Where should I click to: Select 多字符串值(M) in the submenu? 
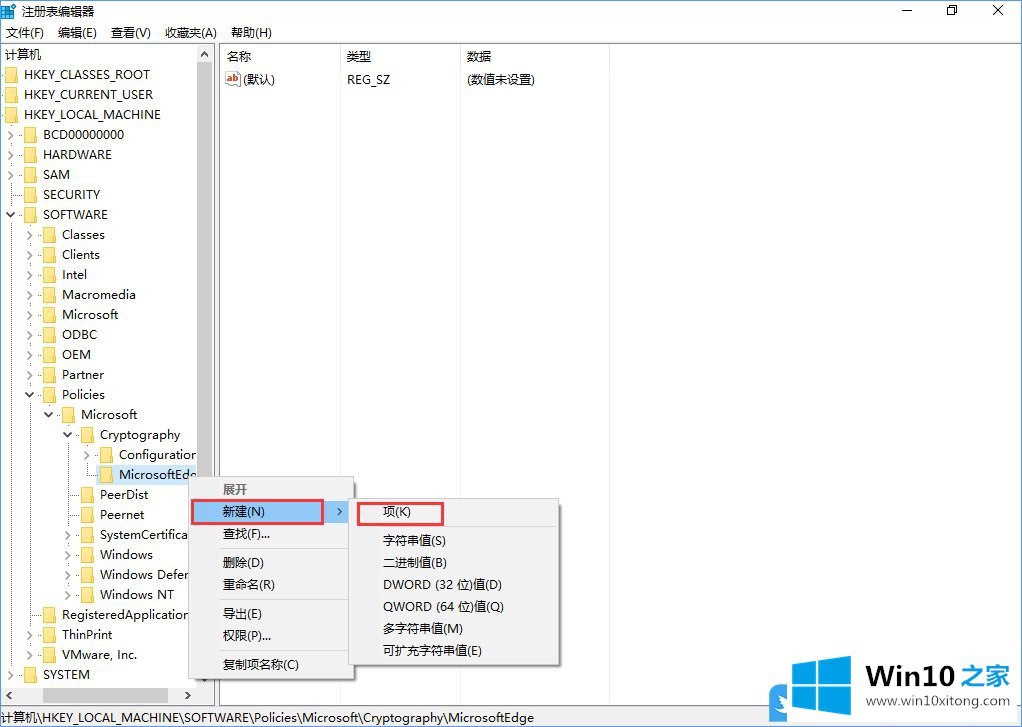click(454, 629)
